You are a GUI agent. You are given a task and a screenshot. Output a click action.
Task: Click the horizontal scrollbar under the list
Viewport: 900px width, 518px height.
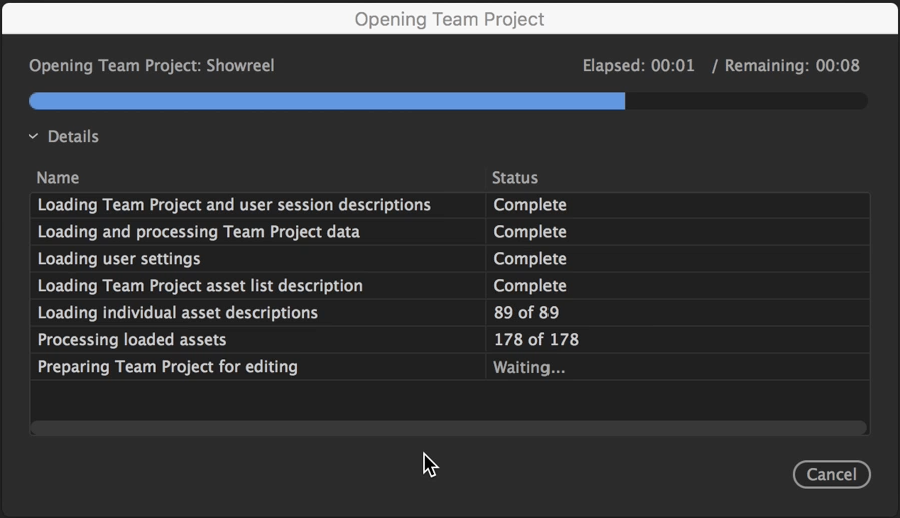pos(449,427)
